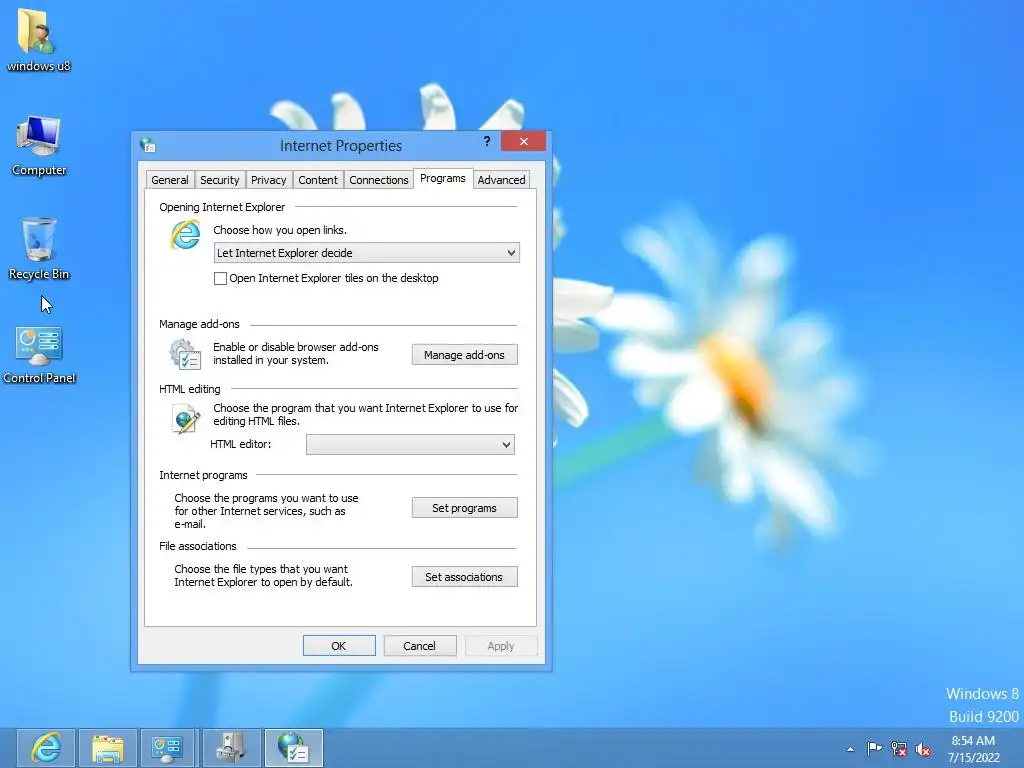Click the Set associations button
Image resolution: width=1024 pixels, height=768 pixels.
tap(464, 577)
